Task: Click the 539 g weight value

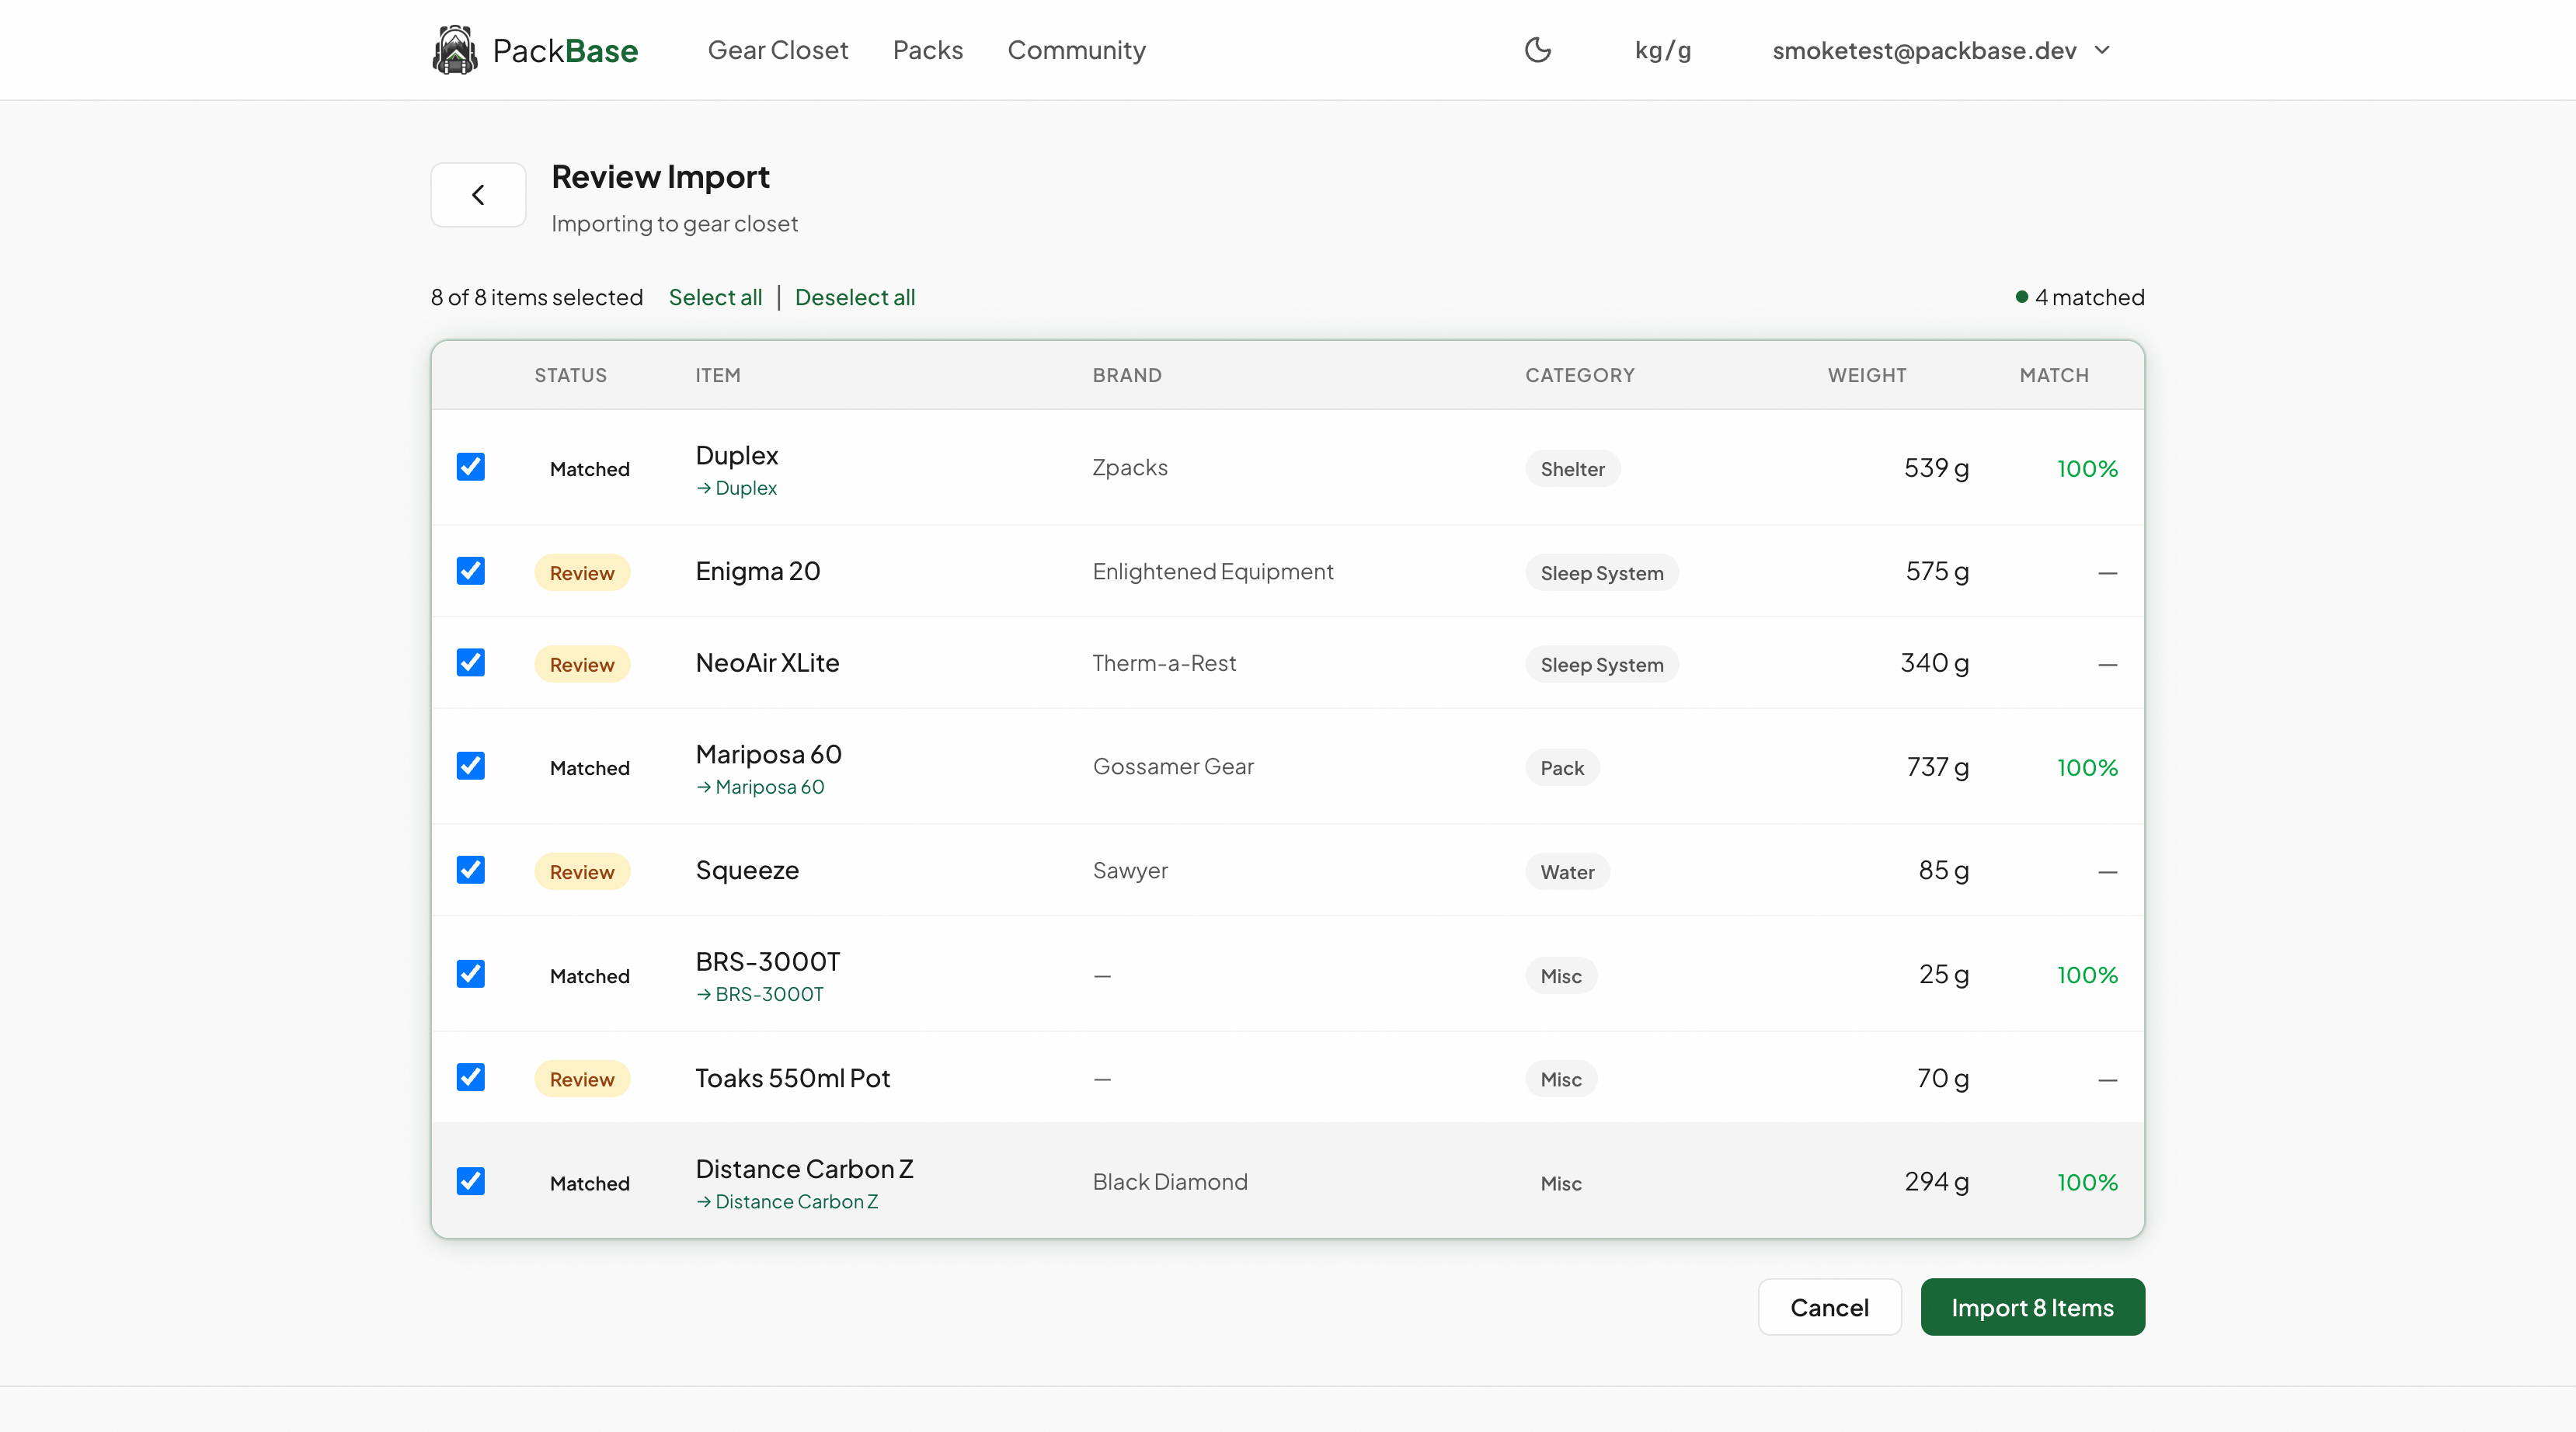Action: tap(1936, 467)
